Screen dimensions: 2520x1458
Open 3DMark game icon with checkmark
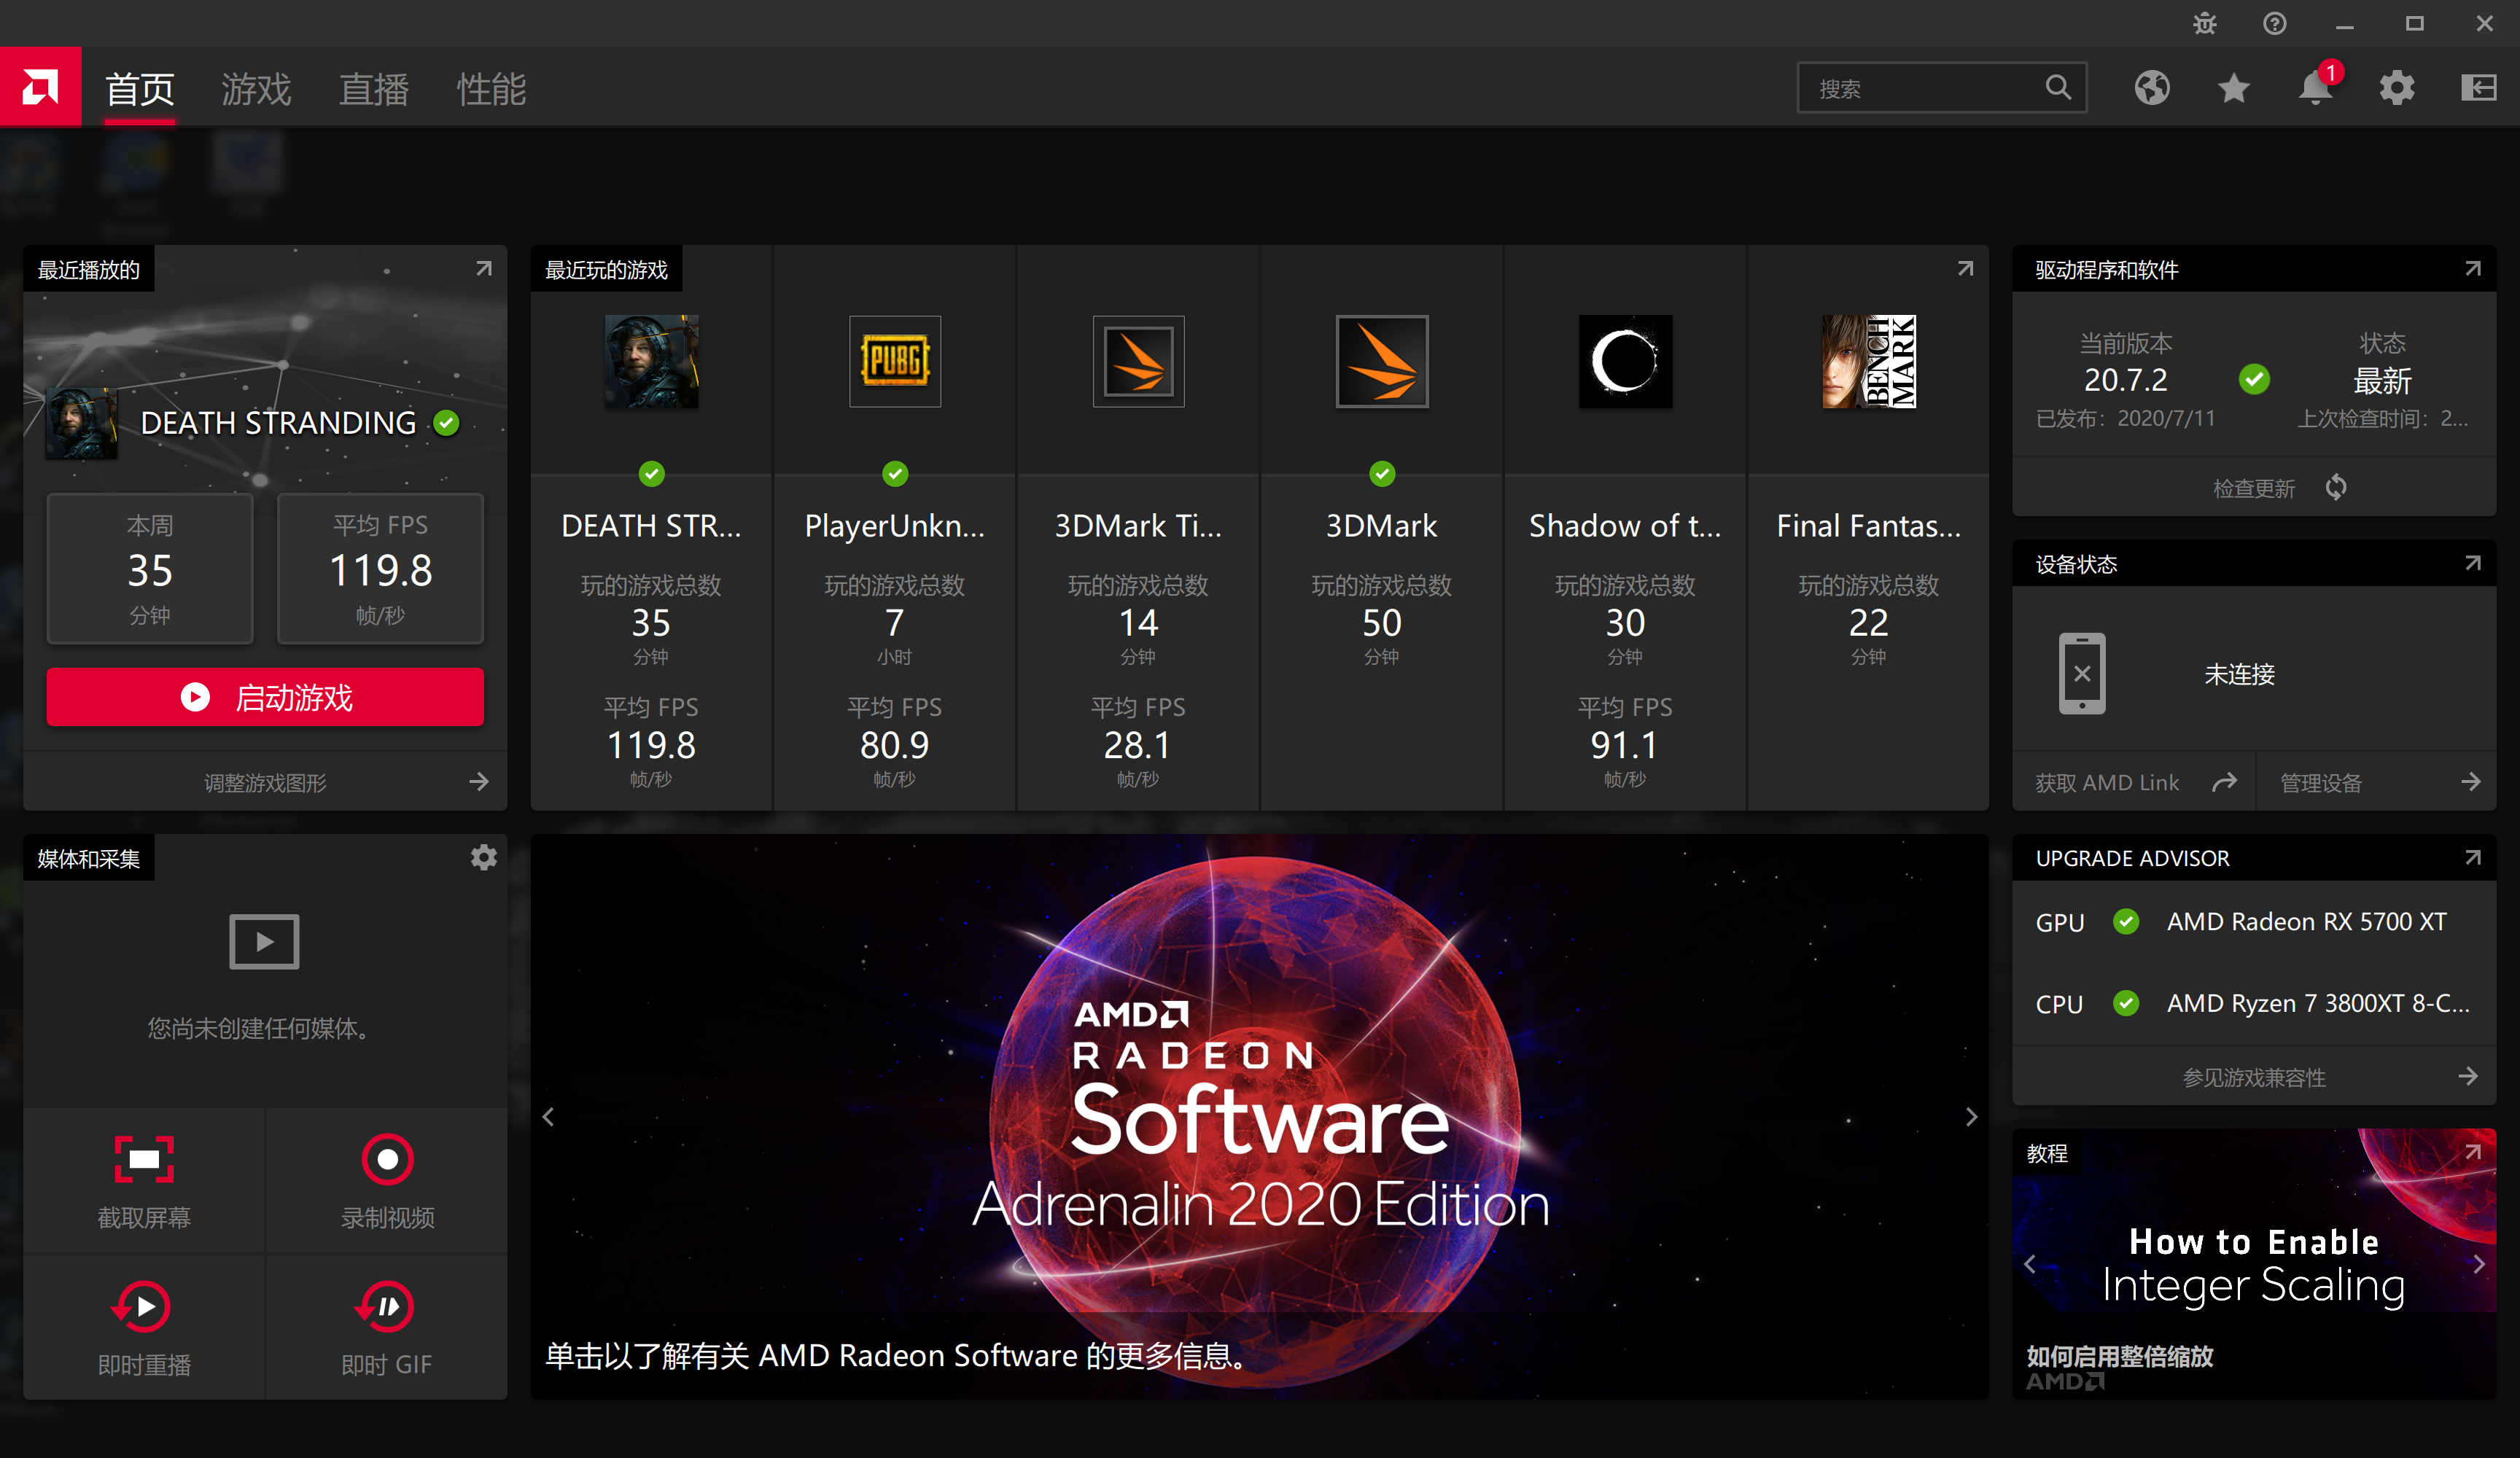1382,362
